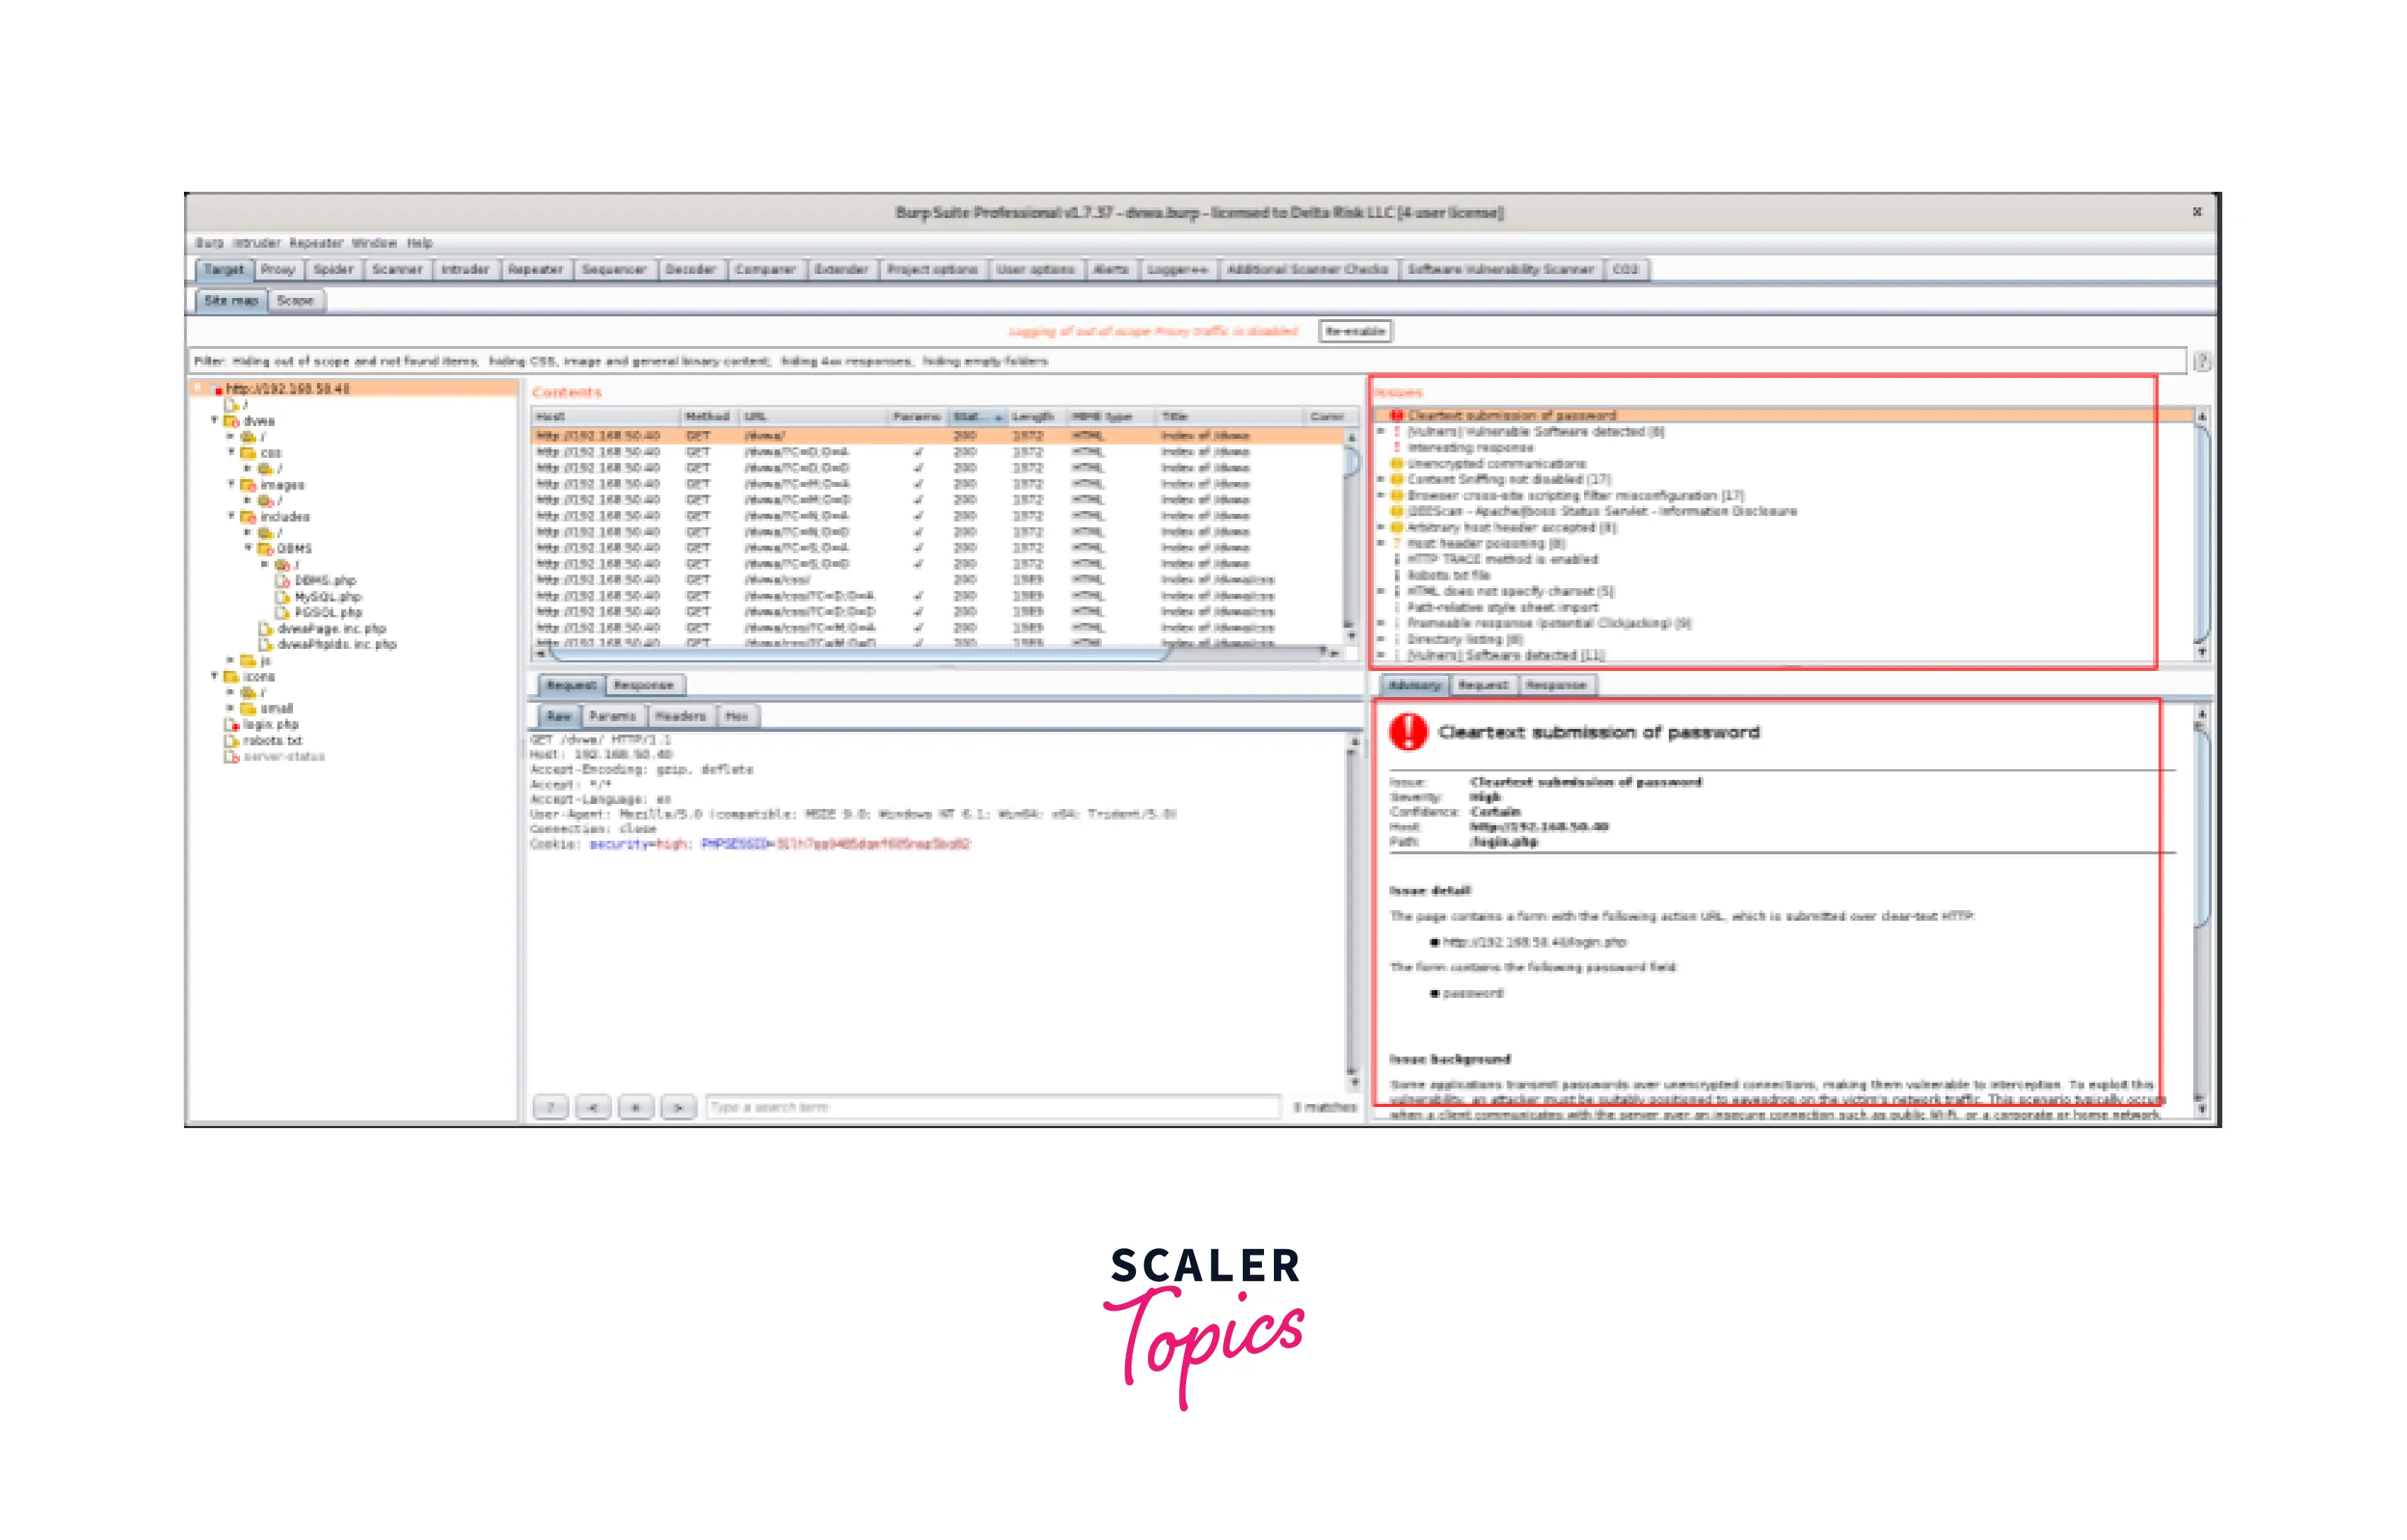Click the previous match arrow button in search bar
The width and height of the screenshot is (2407, 1540).
593,1107
